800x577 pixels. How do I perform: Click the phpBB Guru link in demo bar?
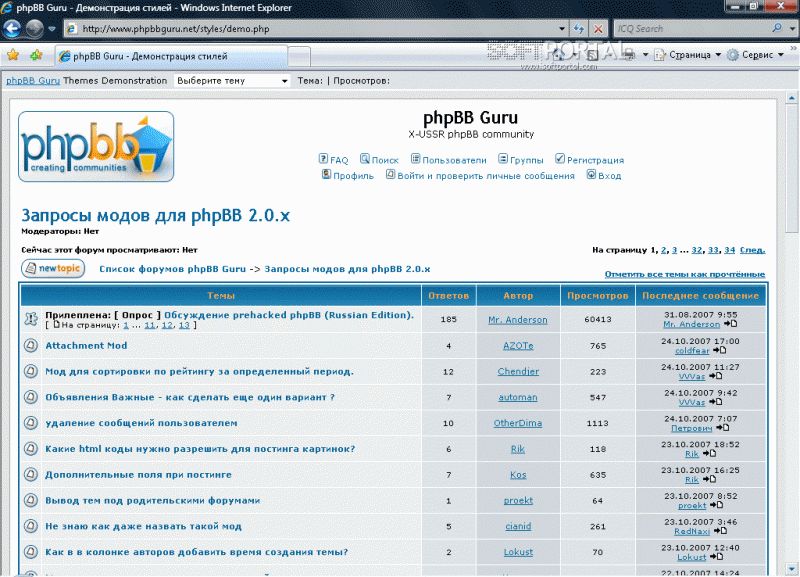click(33, 81)
